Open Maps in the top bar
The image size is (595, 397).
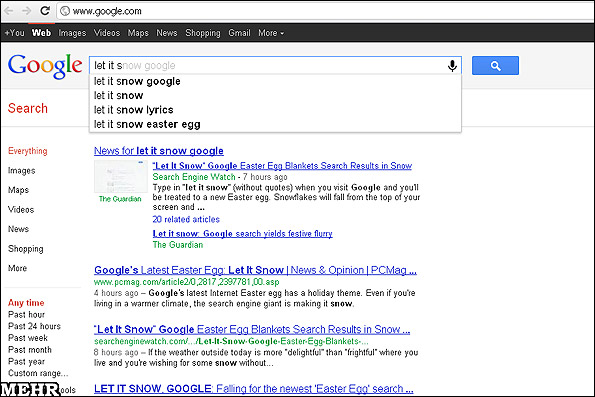(x=138, y=33)
